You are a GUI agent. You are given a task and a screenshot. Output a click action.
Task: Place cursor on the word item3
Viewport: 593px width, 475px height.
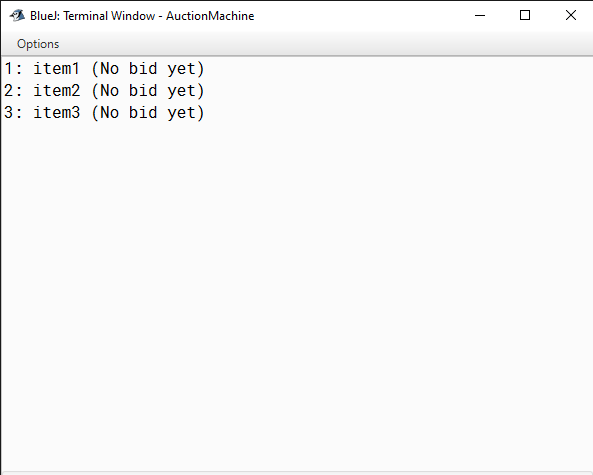coord(57,113)
